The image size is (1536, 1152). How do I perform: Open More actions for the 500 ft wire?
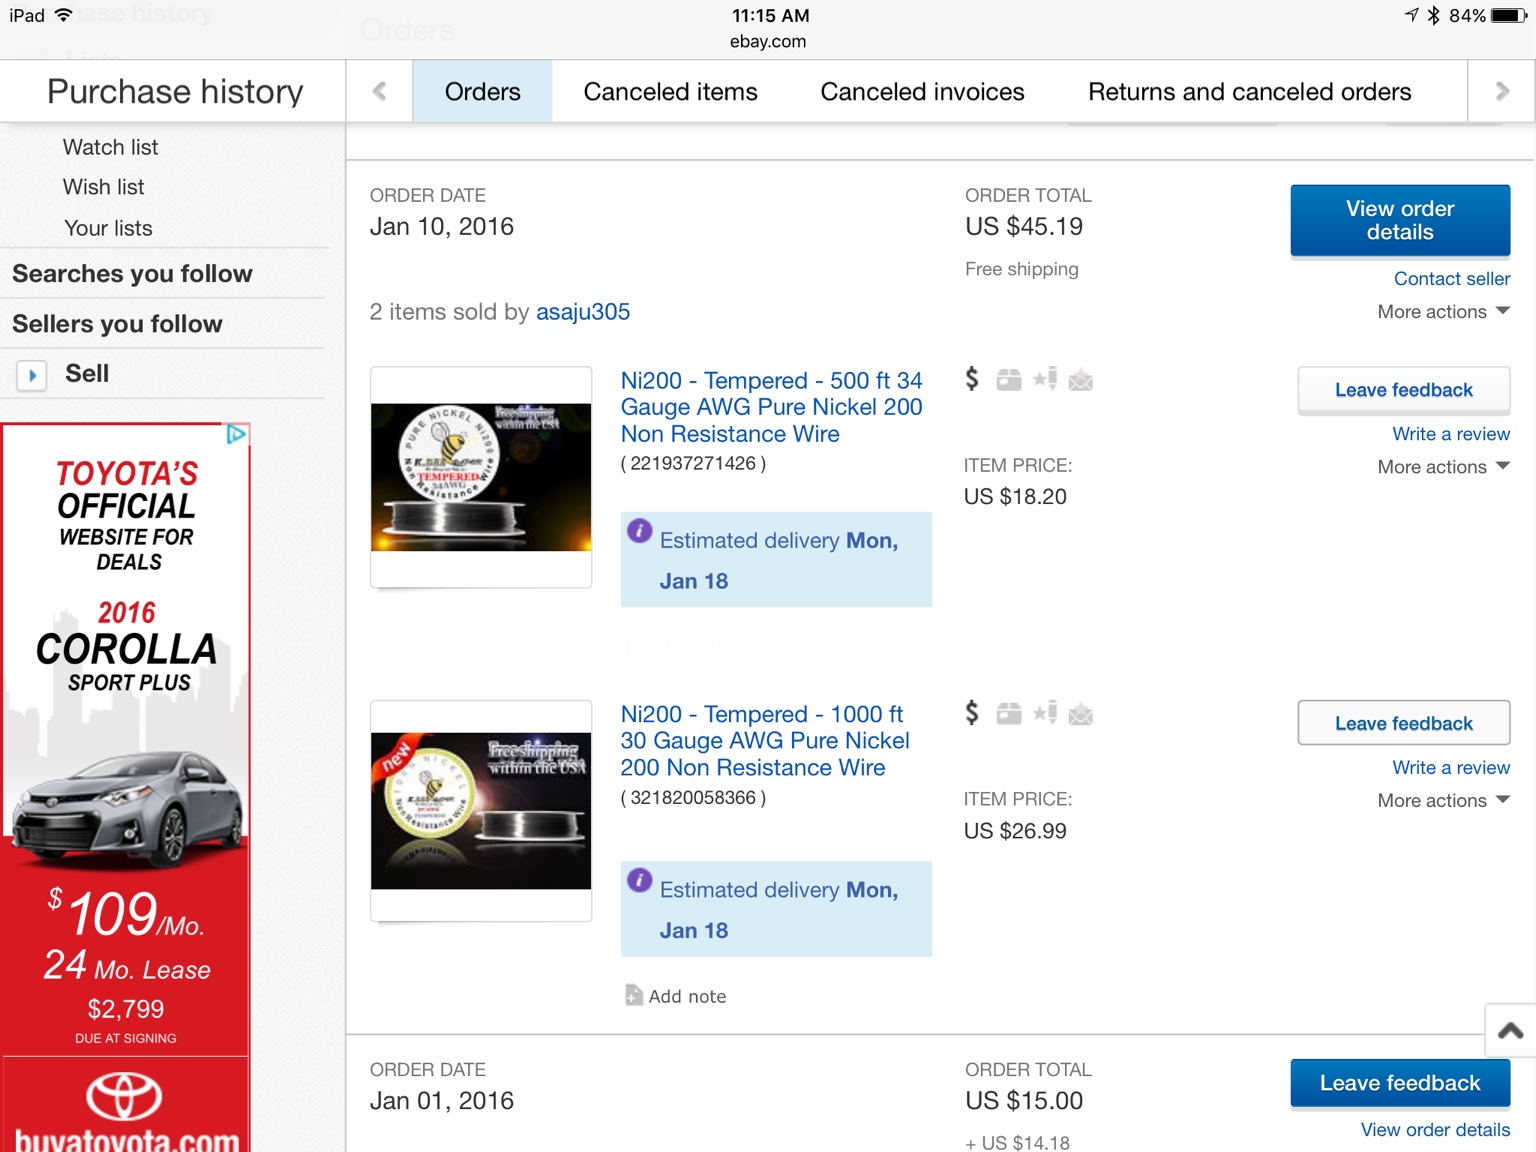(1443, 467)
